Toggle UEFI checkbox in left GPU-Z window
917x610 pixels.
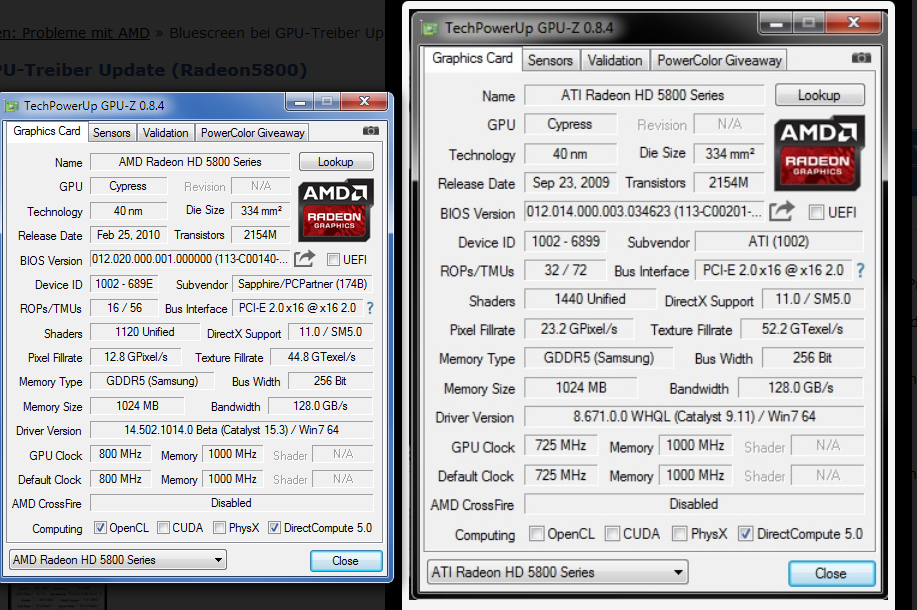point(333,260)
